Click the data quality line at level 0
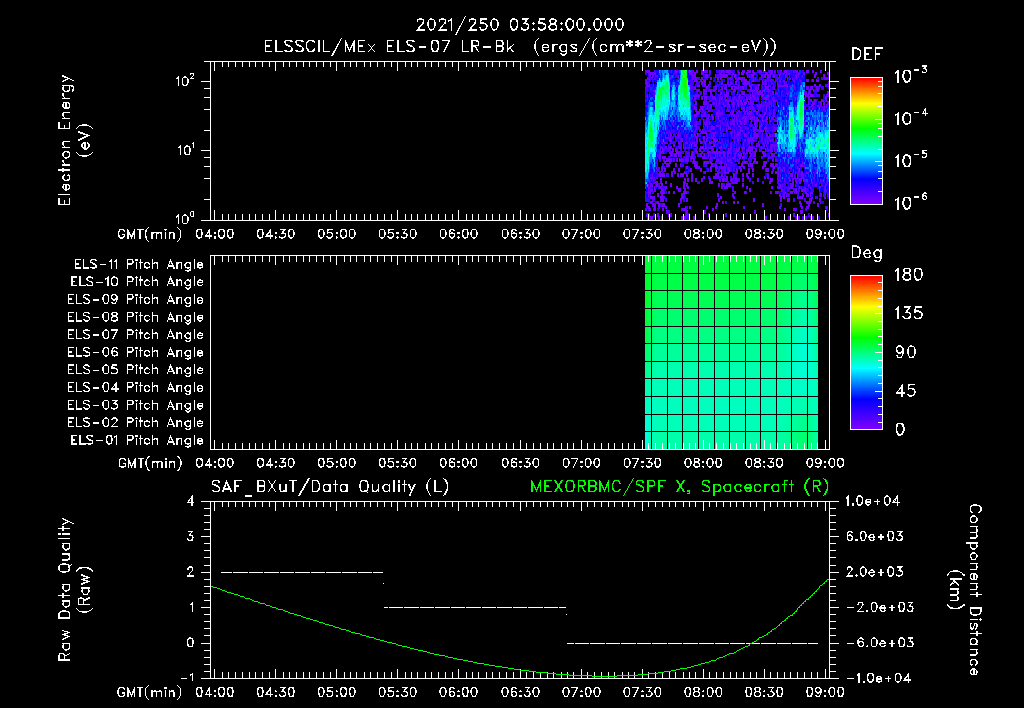The image size is (1024, 708). click(692, 643)
